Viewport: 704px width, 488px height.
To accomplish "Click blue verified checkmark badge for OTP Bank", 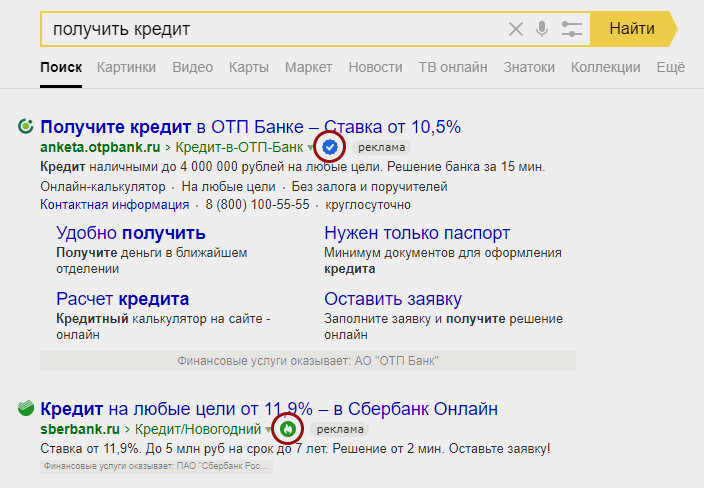I will tap(330, 147).
